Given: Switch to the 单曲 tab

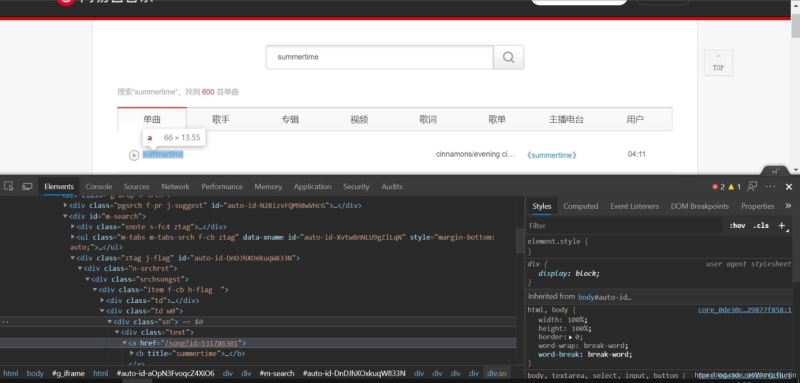Looking at the screenshot, I should (152, 119).
